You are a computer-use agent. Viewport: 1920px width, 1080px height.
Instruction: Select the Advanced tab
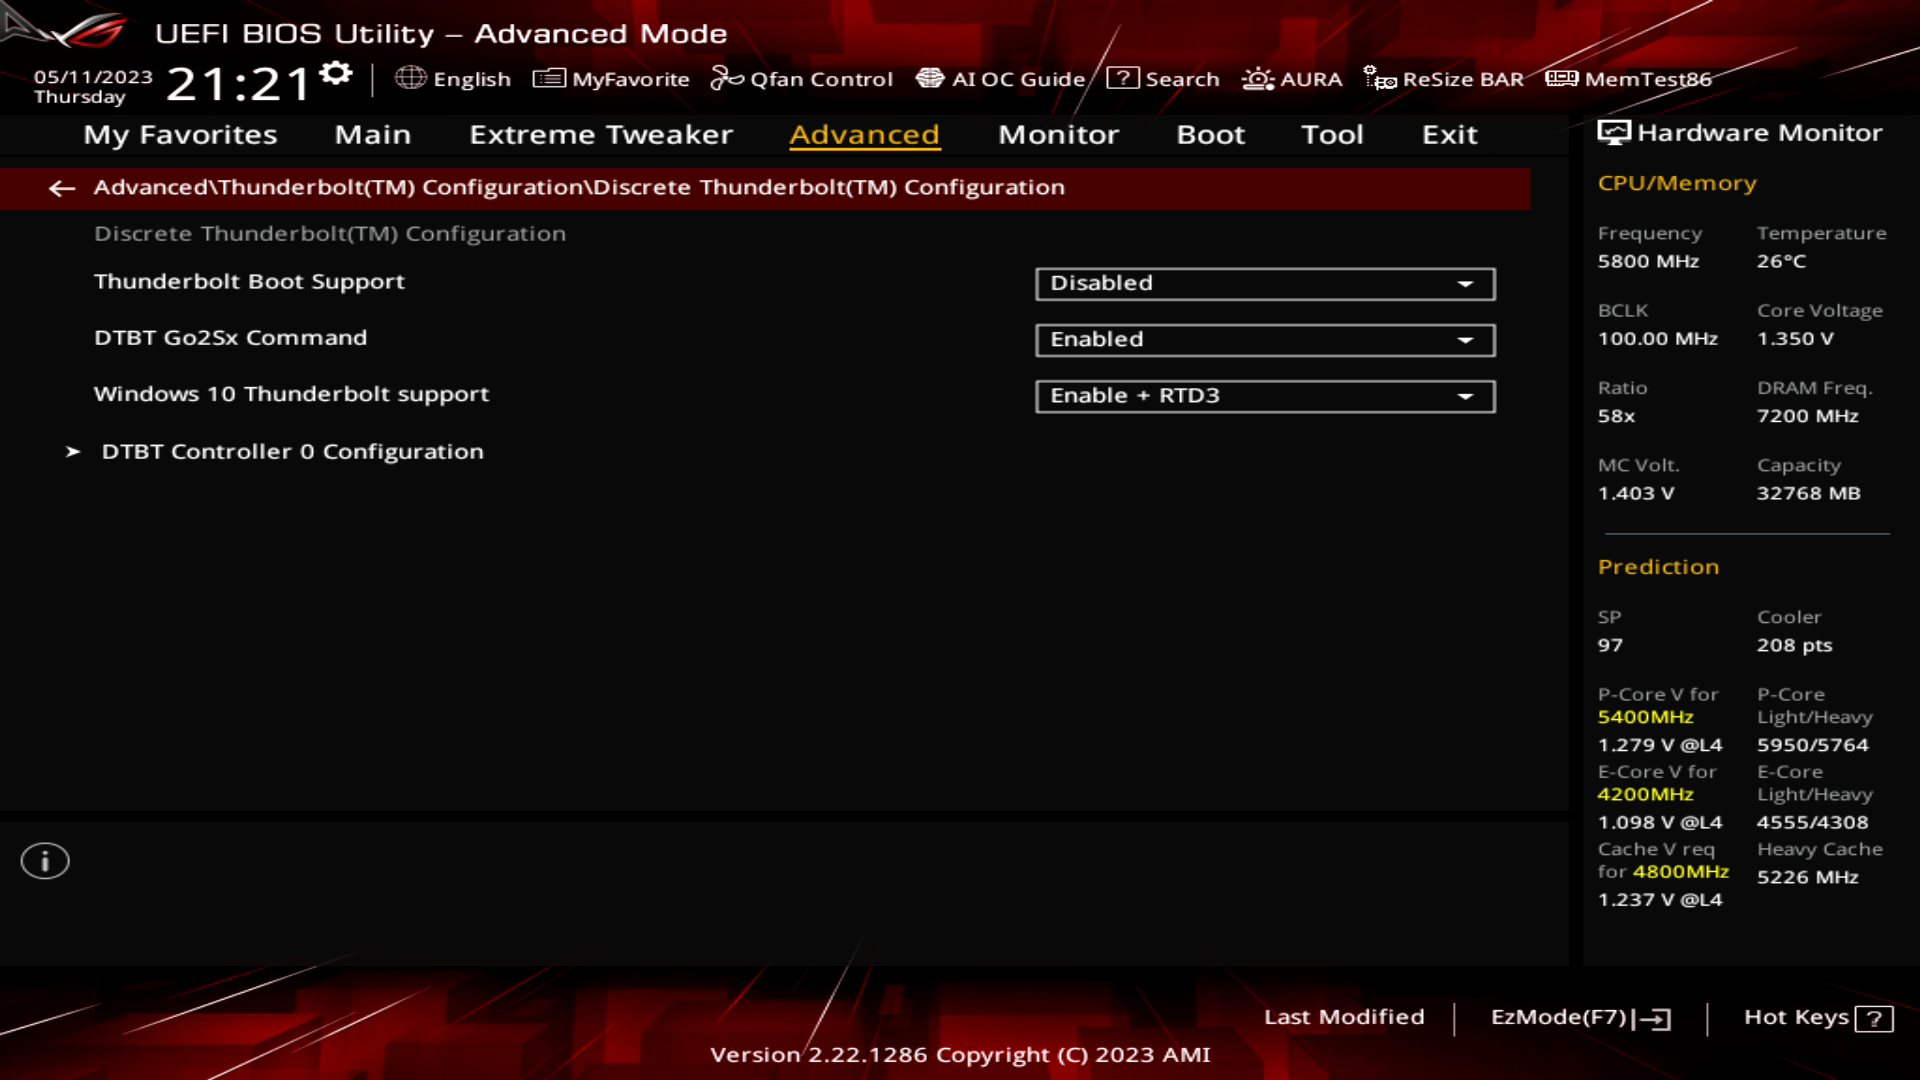(865, 134)
